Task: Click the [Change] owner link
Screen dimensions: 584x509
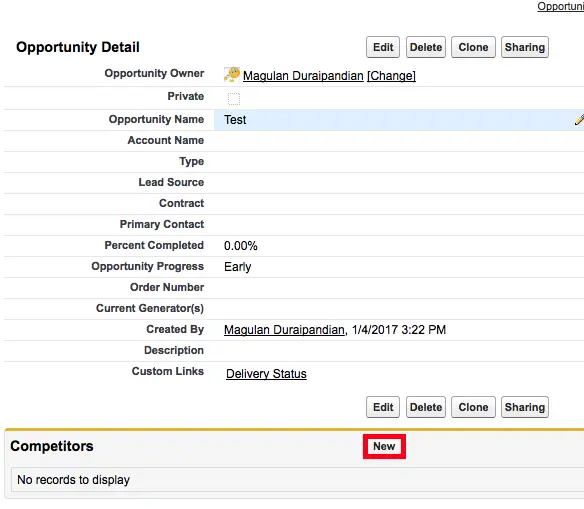Action: coord(391,76)
